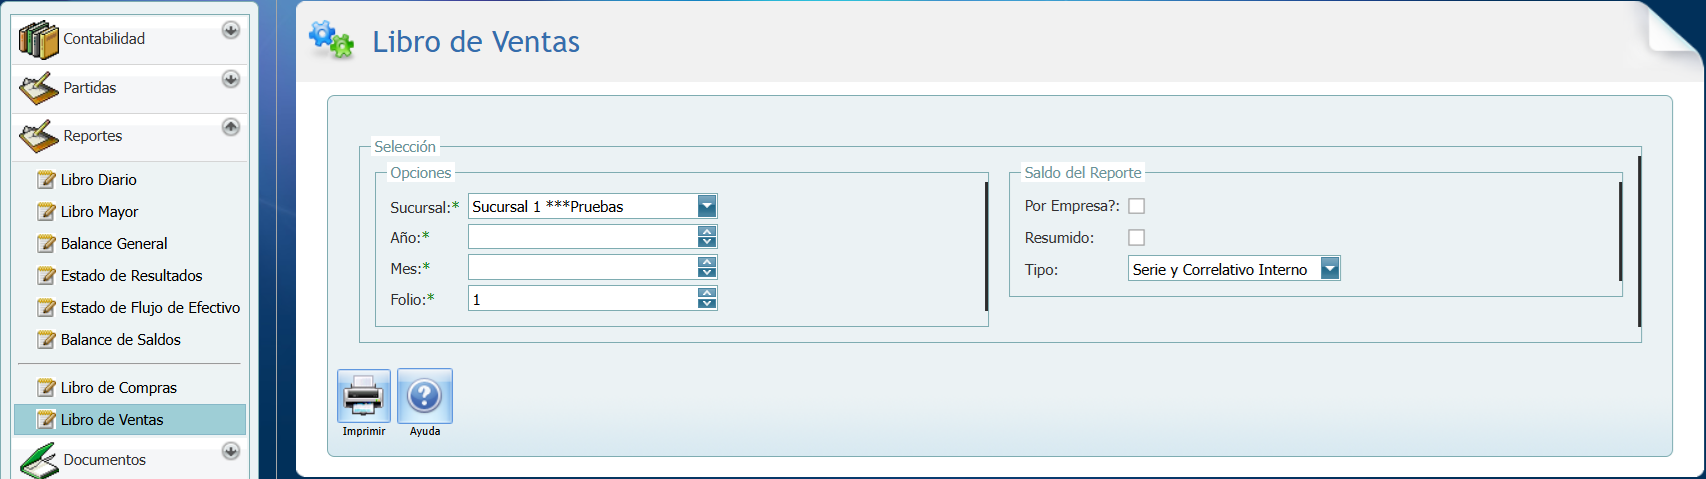Click the Documentos book icon
The height and width of the screenshot is (479, 1706).
point(38,460)
